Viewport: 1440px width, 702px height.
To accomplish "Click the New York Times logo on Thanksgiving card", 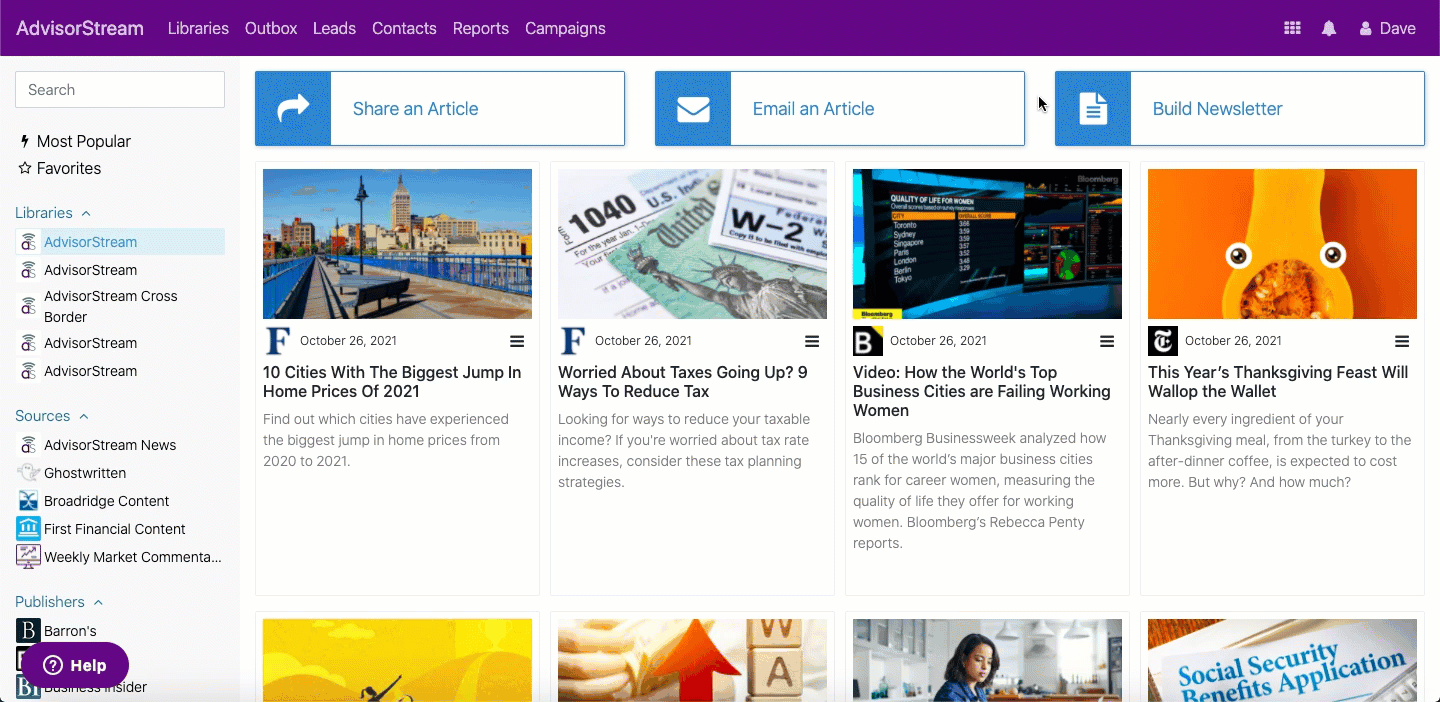I will point(1163,341).
